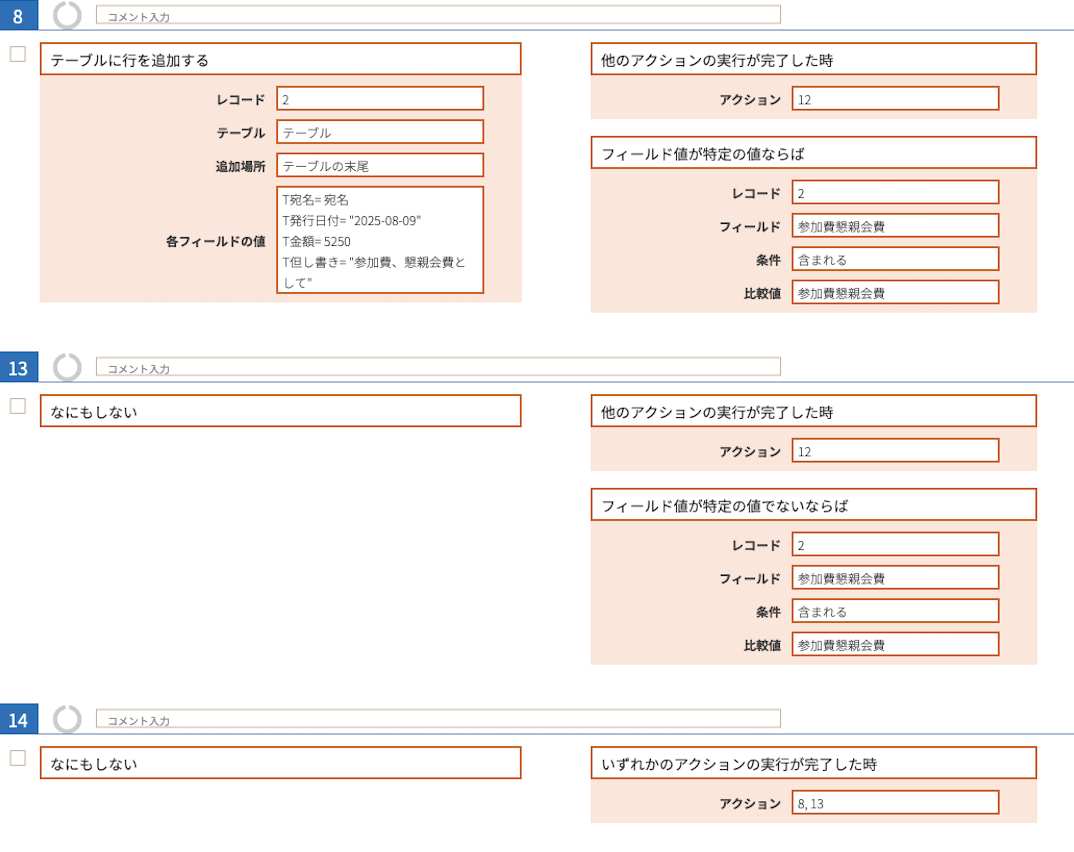1074x852 pixels.
Task: Click the circular status icon of action 8
Action: 67,14
